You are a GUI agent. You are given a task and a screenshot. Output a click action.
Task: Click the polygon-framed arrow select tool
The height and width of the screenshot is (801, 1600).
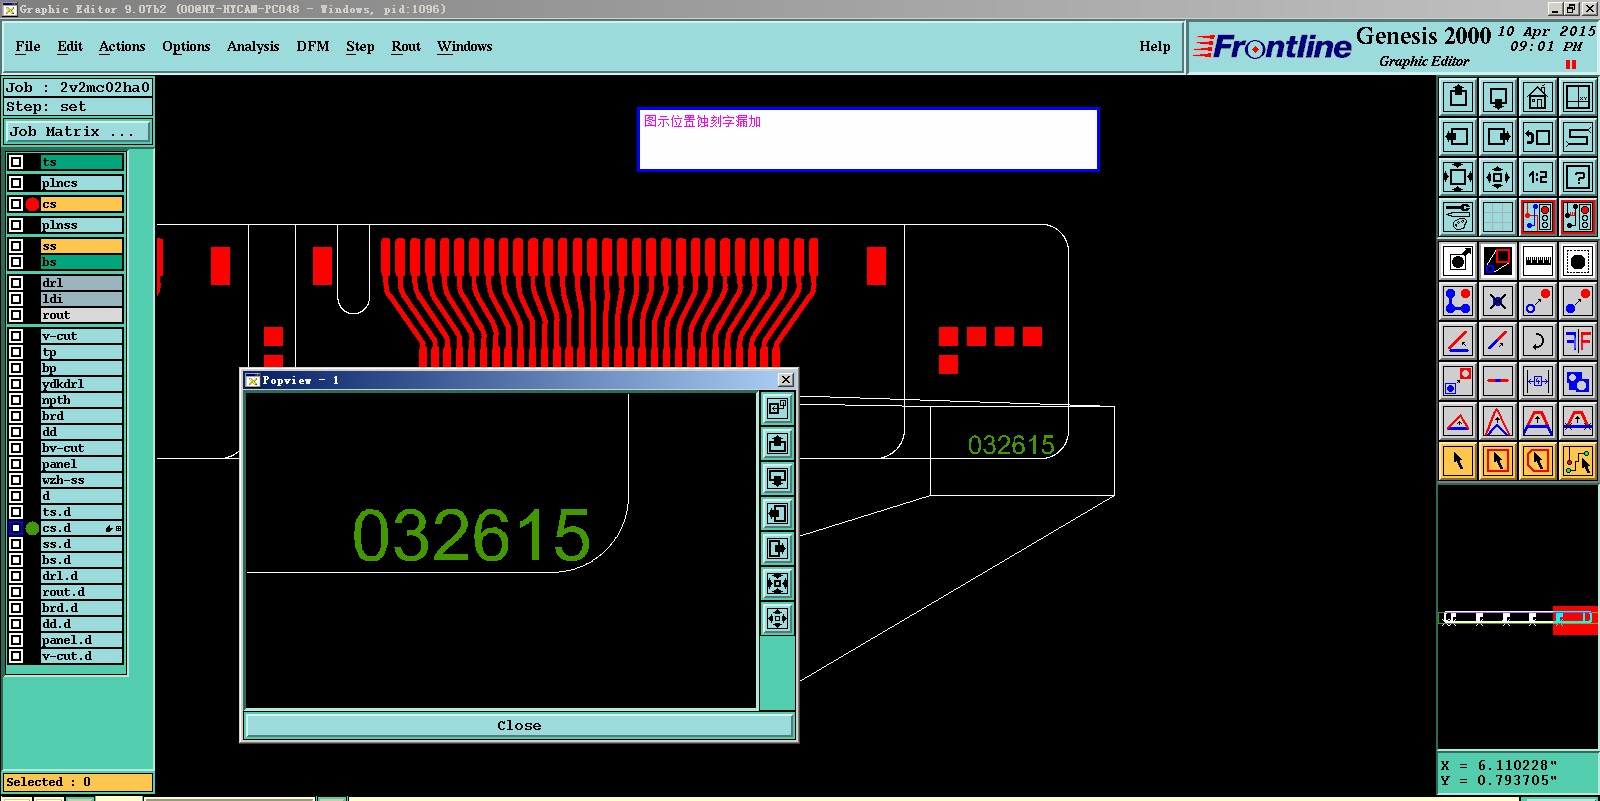[x=1538, y=460]
